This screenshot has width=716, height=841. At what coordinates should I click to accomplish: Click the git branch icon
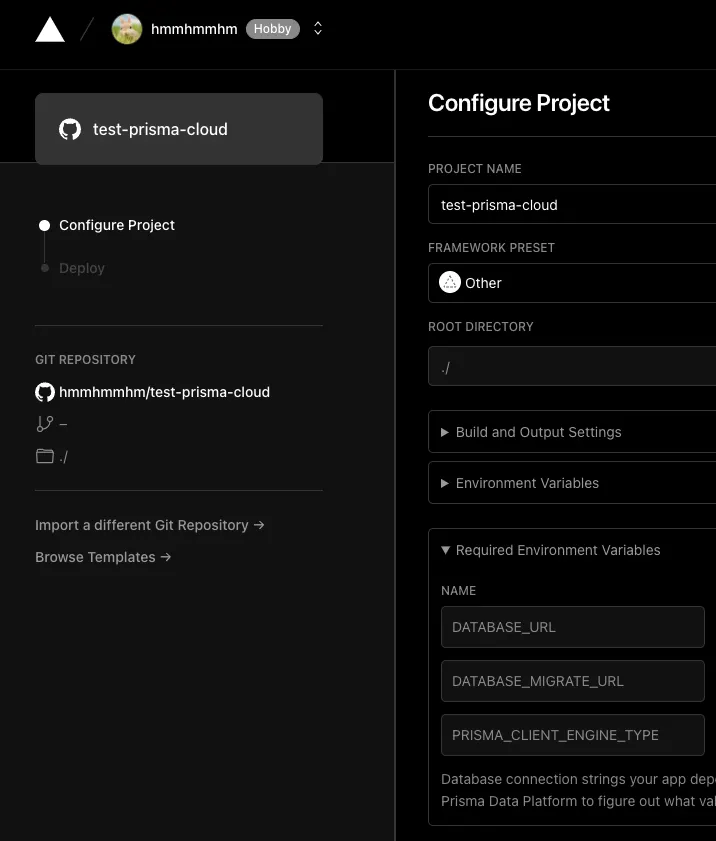pos(45,424)
